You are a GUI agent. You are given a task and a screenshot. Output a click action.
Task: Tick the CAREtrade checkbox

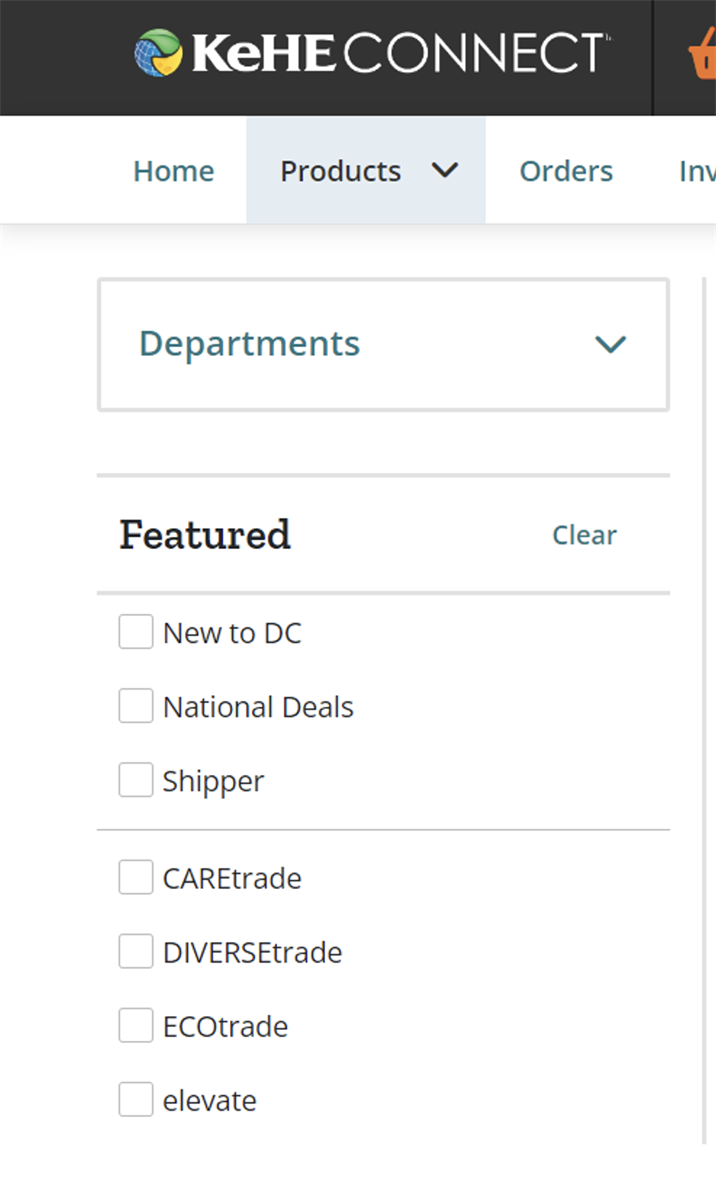pos(136,878)
